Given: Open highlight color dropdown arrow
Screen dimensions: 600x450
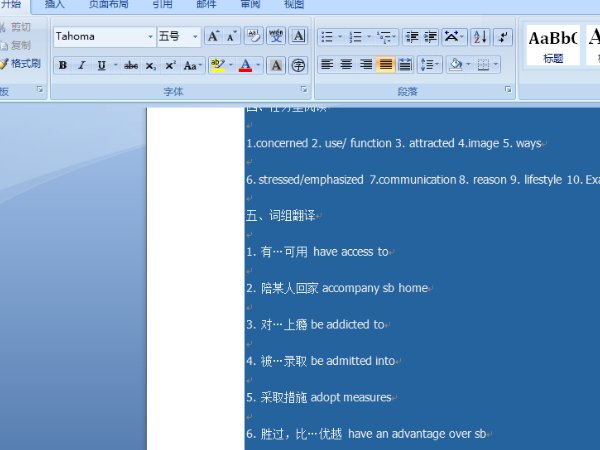Looking at the screenshot, I should coord(231,65).
